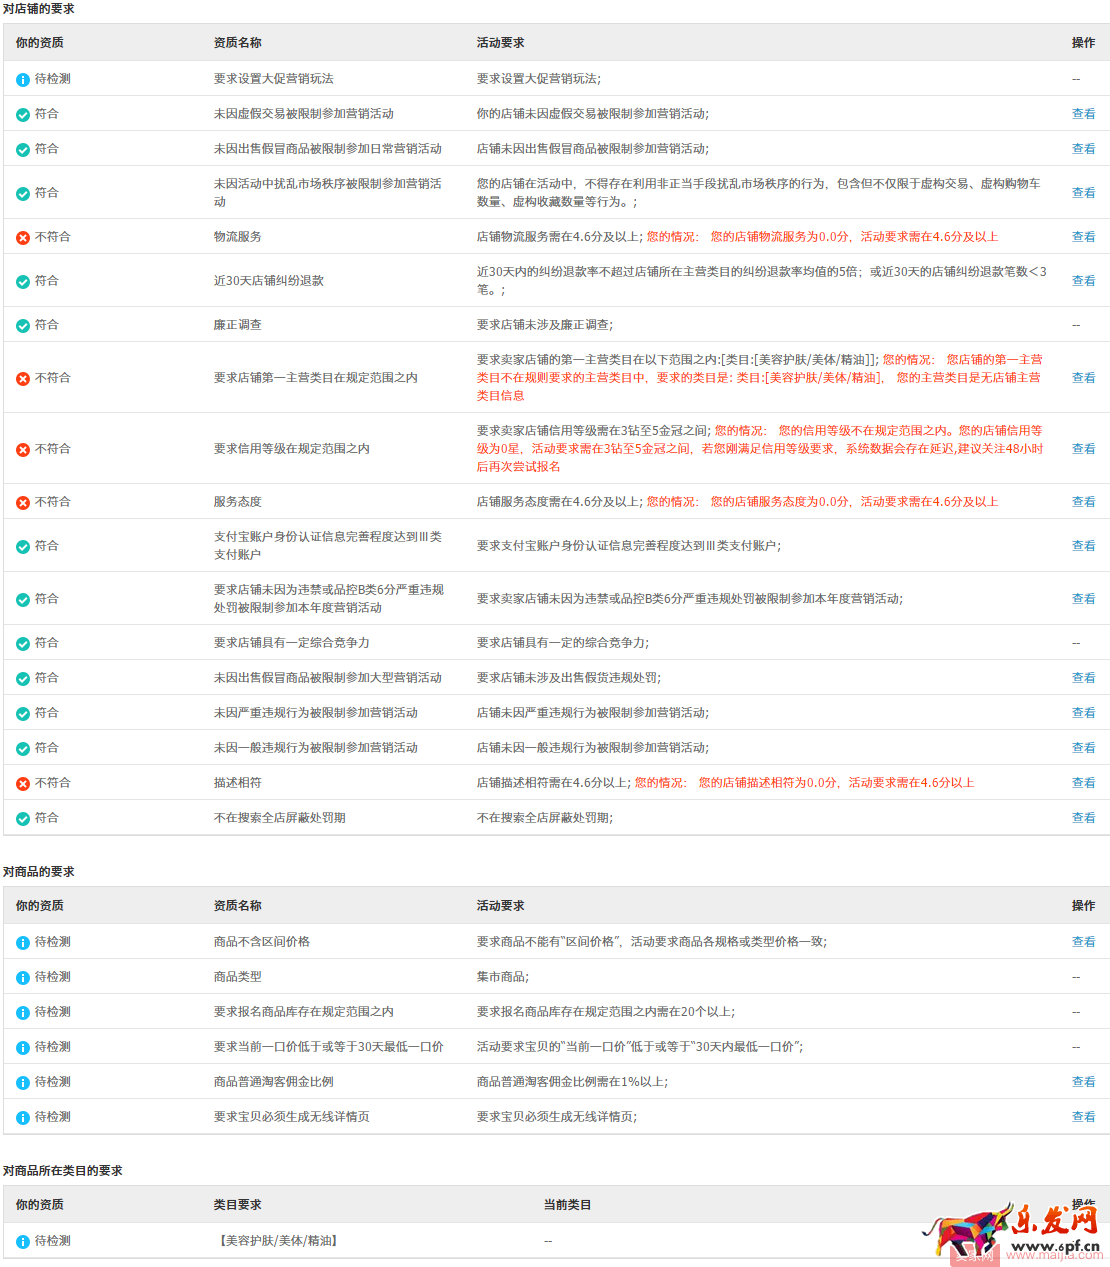Click the info icon on 要求报名商品库存在规定范围之内 row
Image resolution: width=1110 pixels, height=1267 pixels.
(x=22, y=1011)
